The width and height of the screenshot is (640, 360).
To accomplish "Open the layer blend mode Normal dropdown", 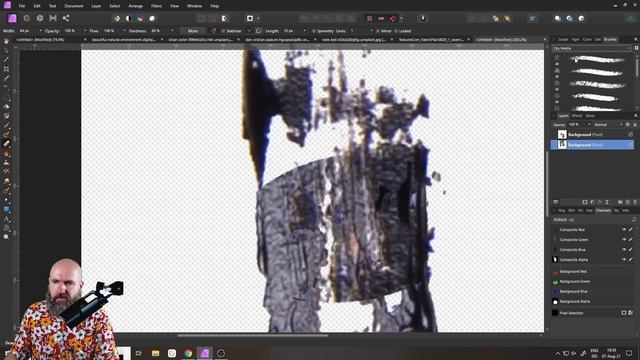I will [608, 124].
